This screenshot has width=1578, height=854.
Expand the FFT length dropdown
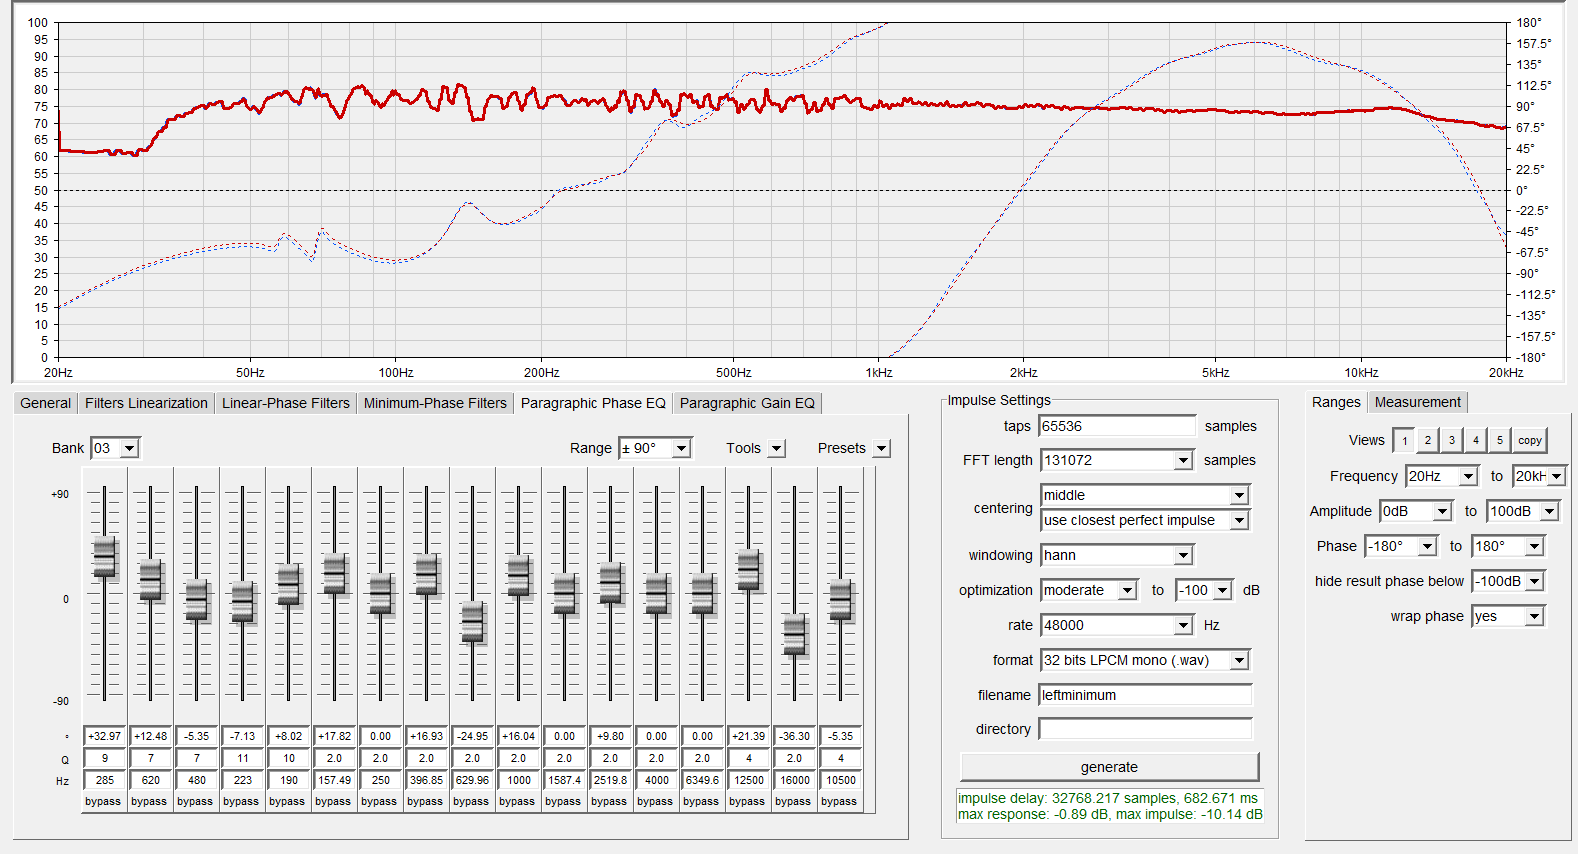click(x=1183, y=460)
